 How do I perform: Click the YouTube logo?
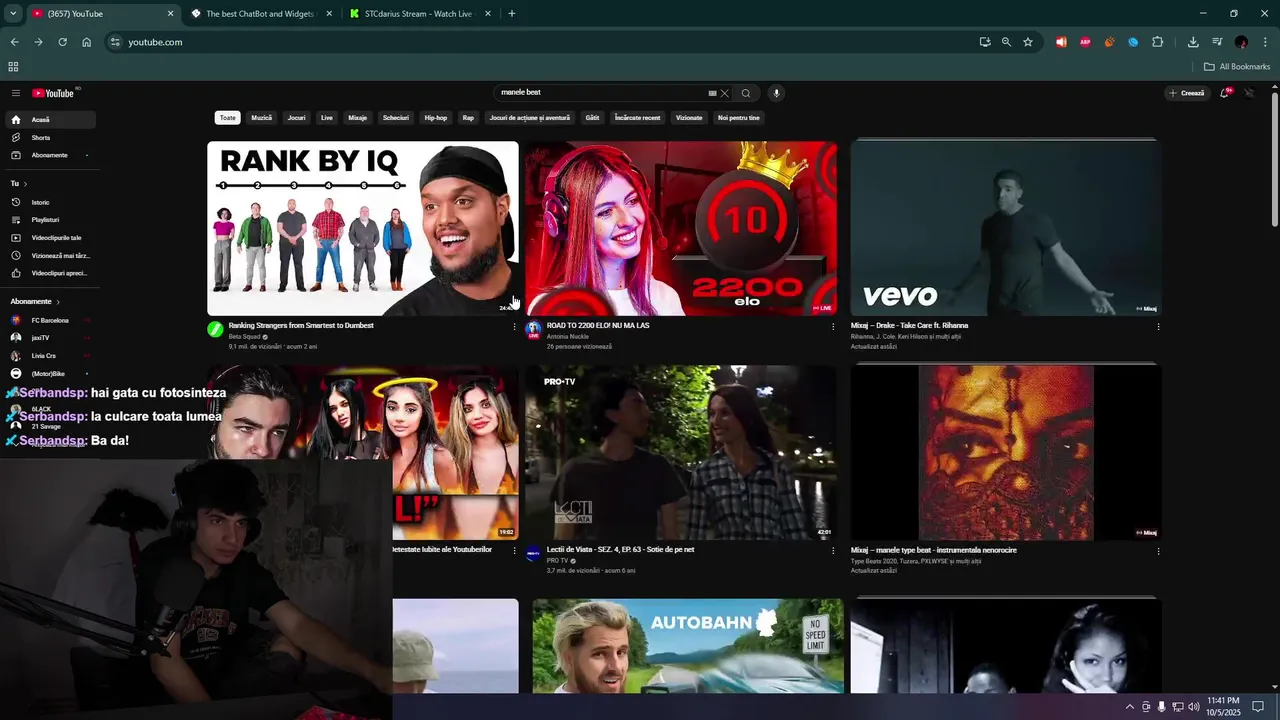[x=54, y=93]
